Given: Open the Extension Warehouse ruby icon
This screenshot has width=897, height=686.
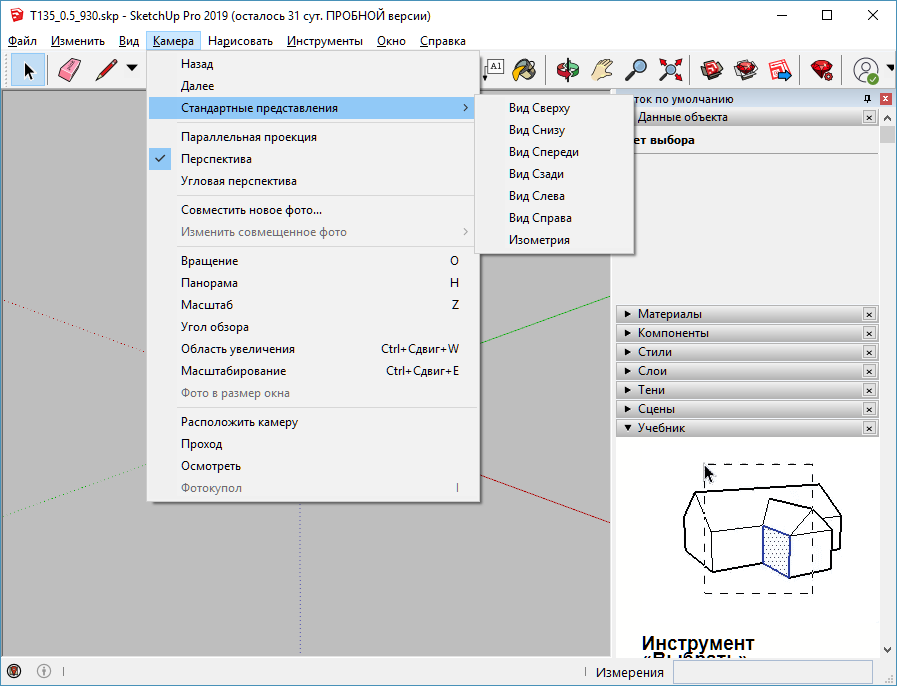Looking at the screenshot, I should (822, 69).
